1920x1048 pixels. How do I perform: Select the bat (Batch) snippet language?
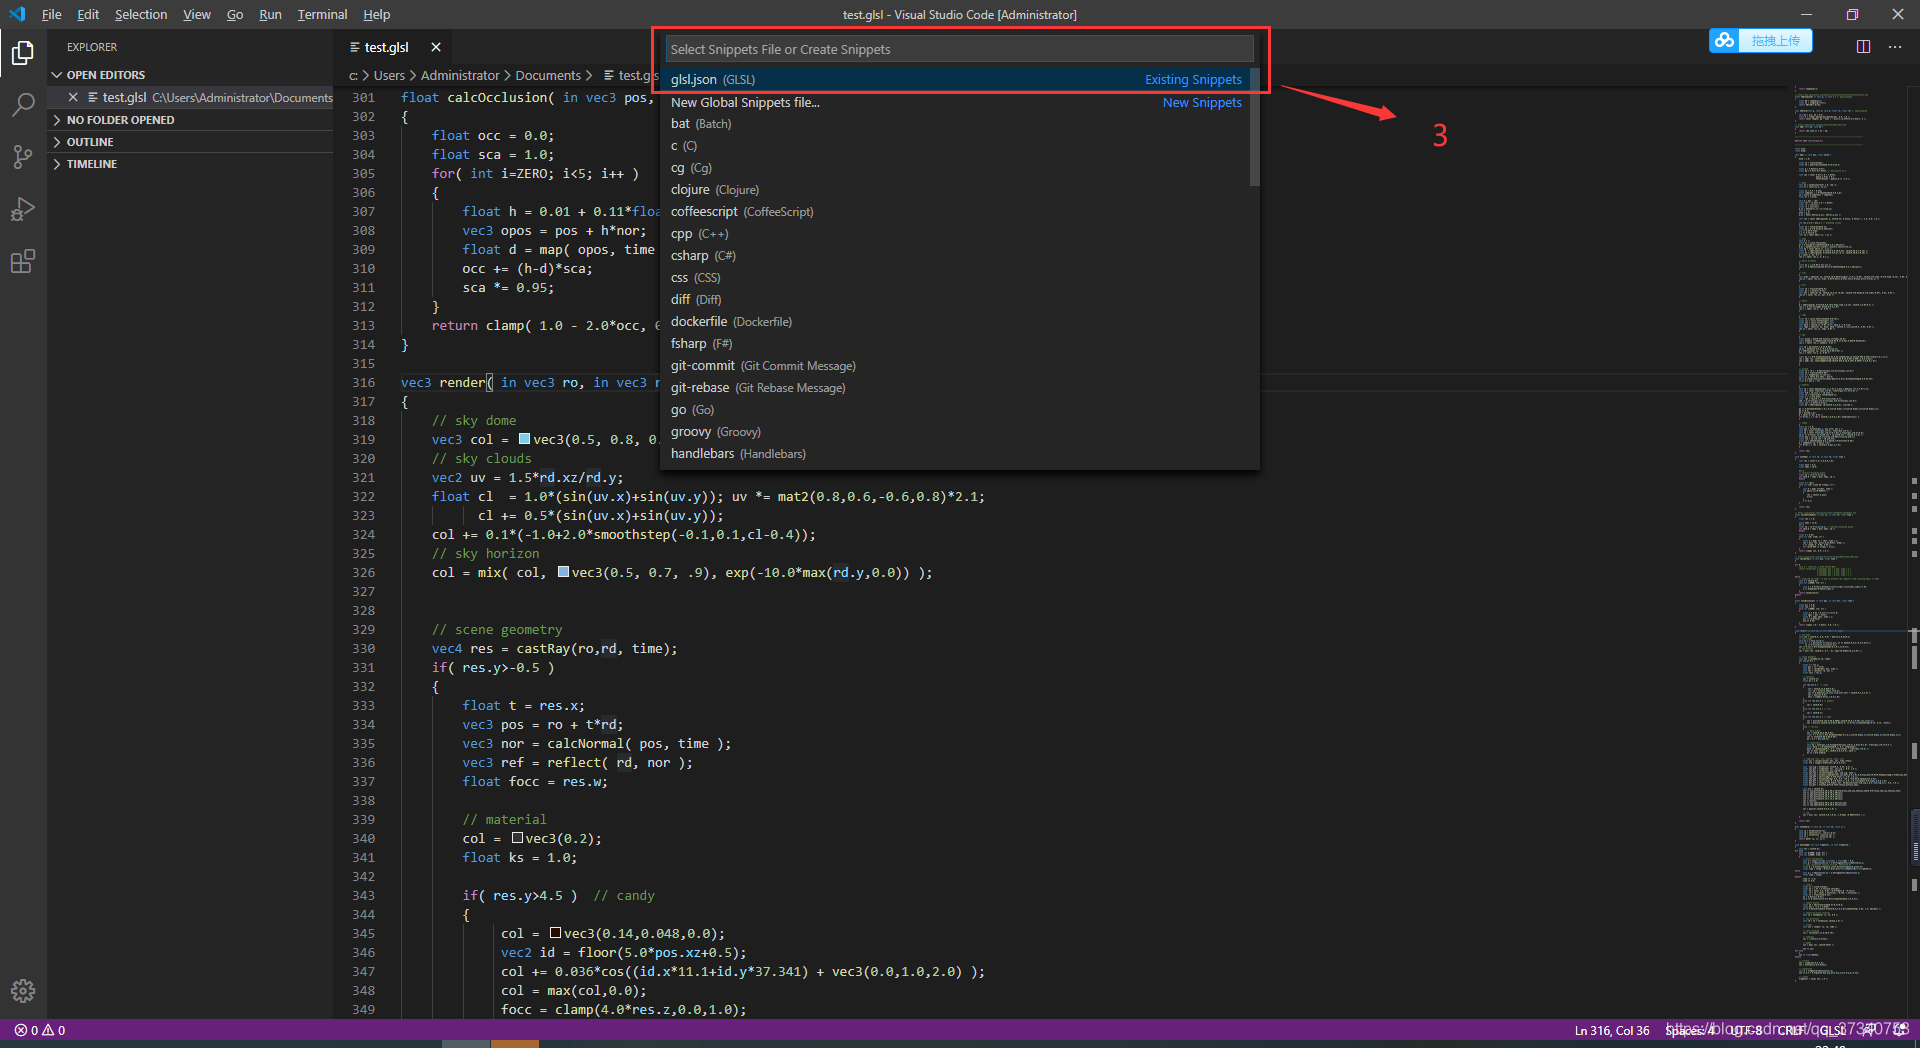(956, 124)
